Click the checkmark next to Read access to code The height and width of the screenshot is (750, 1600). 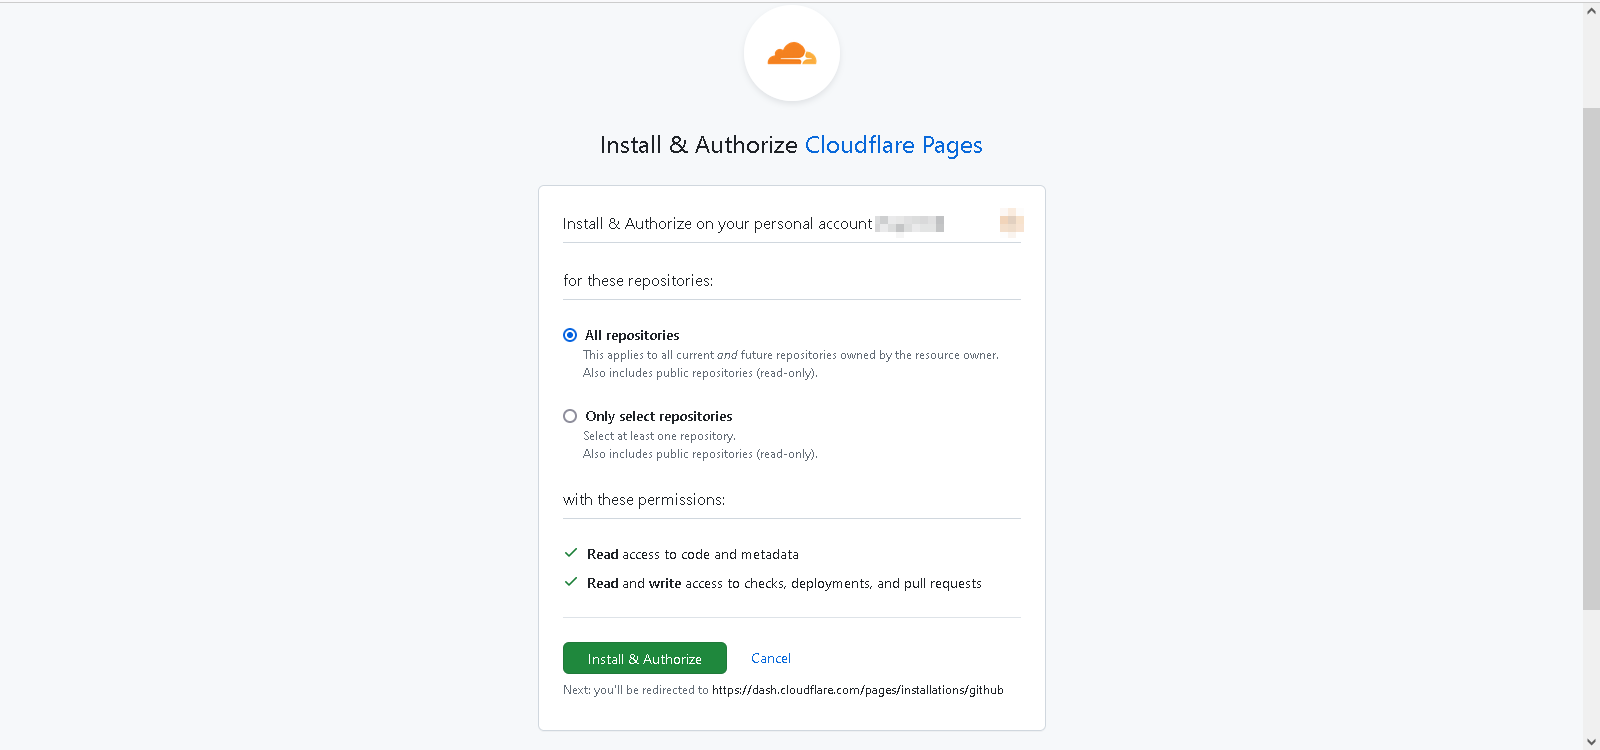click(x=571, y=553)
